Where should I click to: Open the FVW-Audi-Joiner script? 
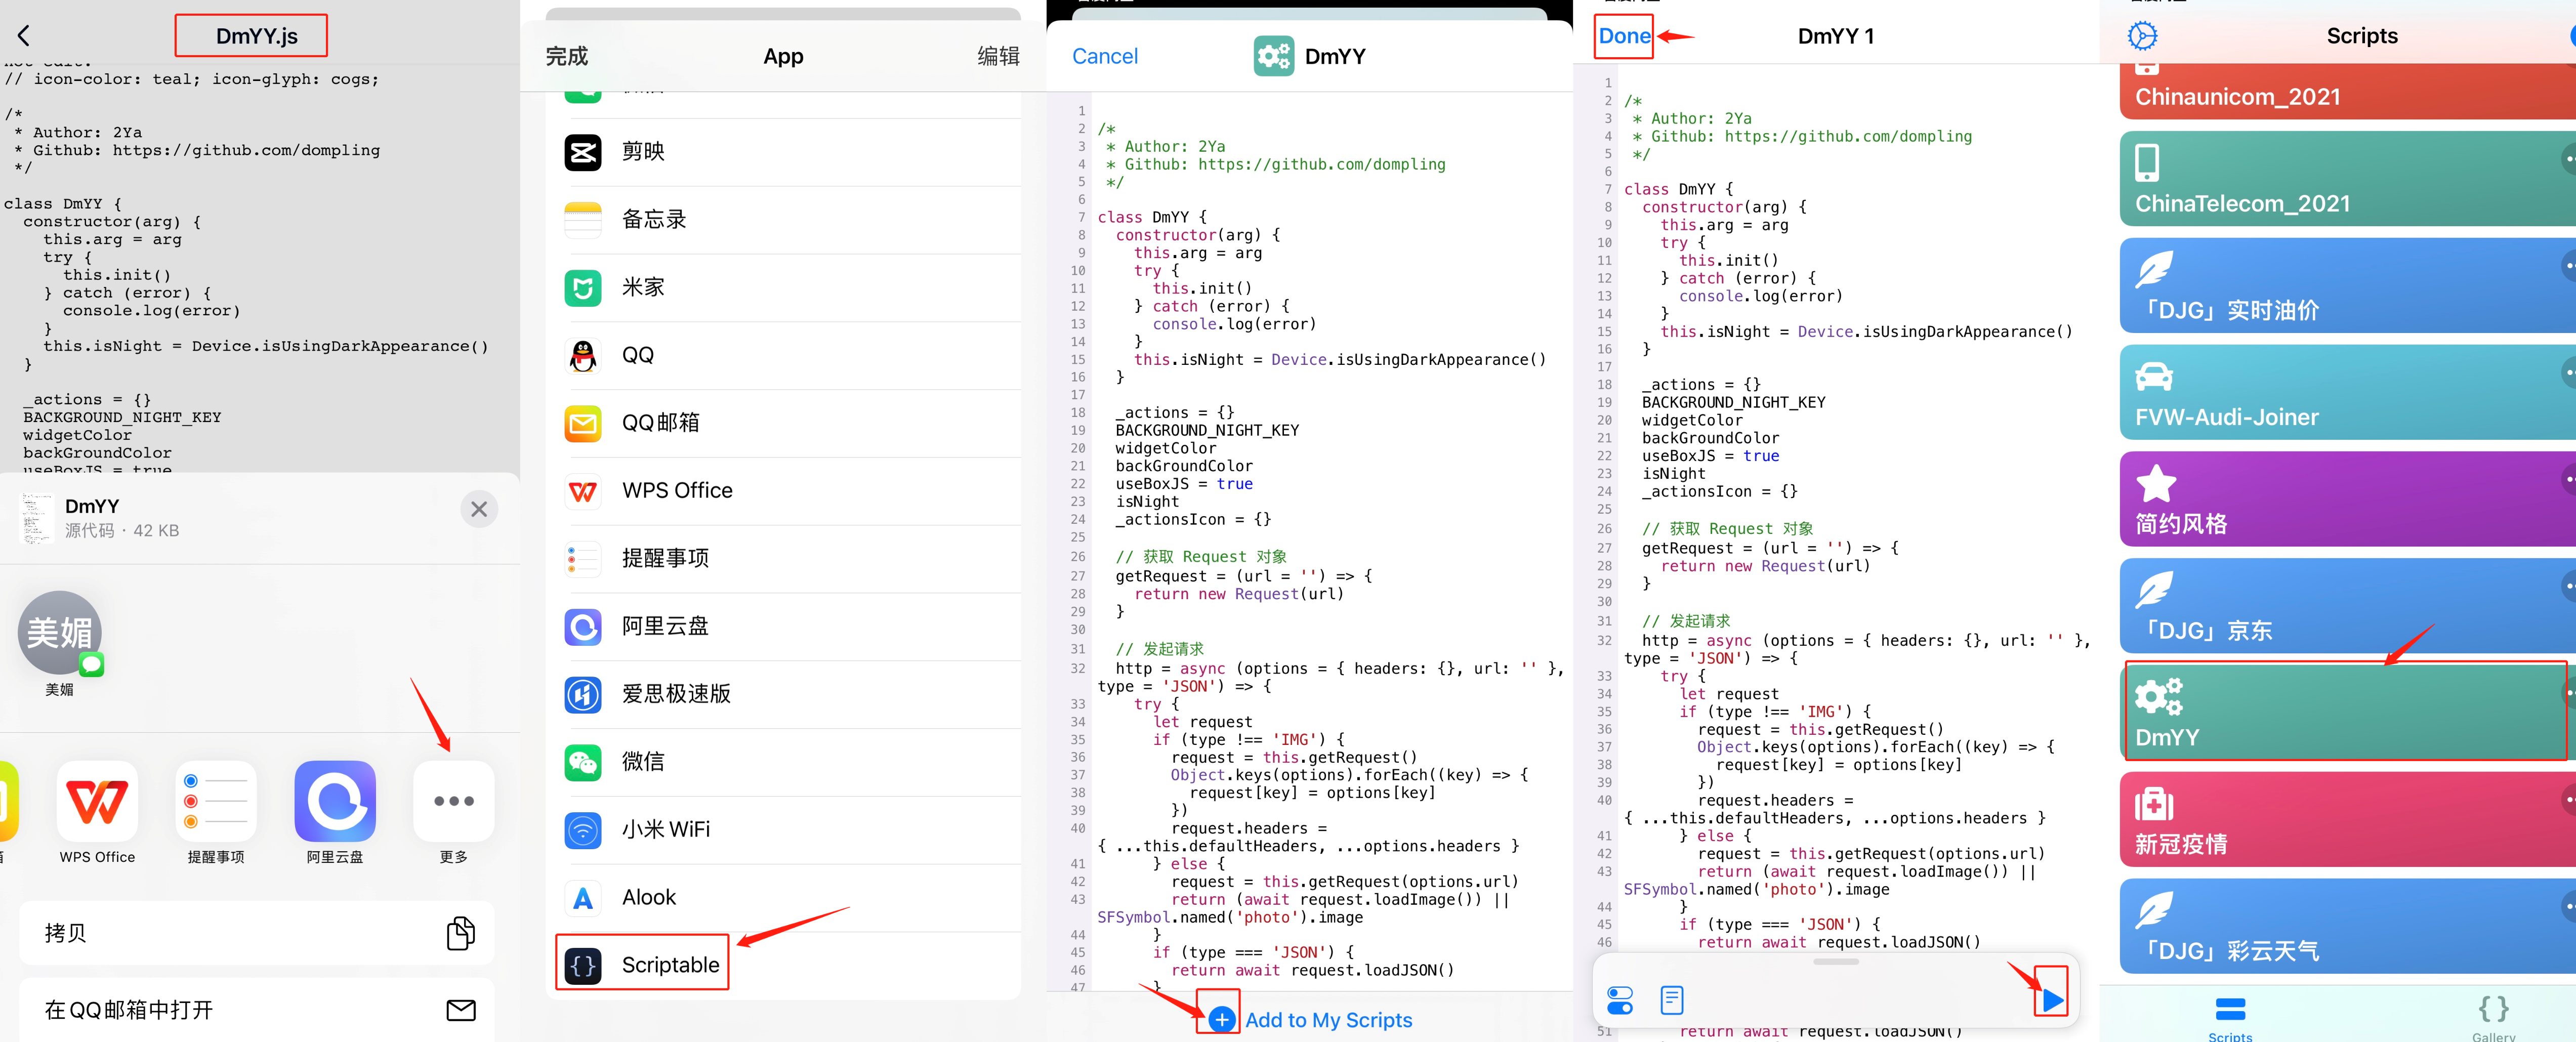[x=2347, y=392]
